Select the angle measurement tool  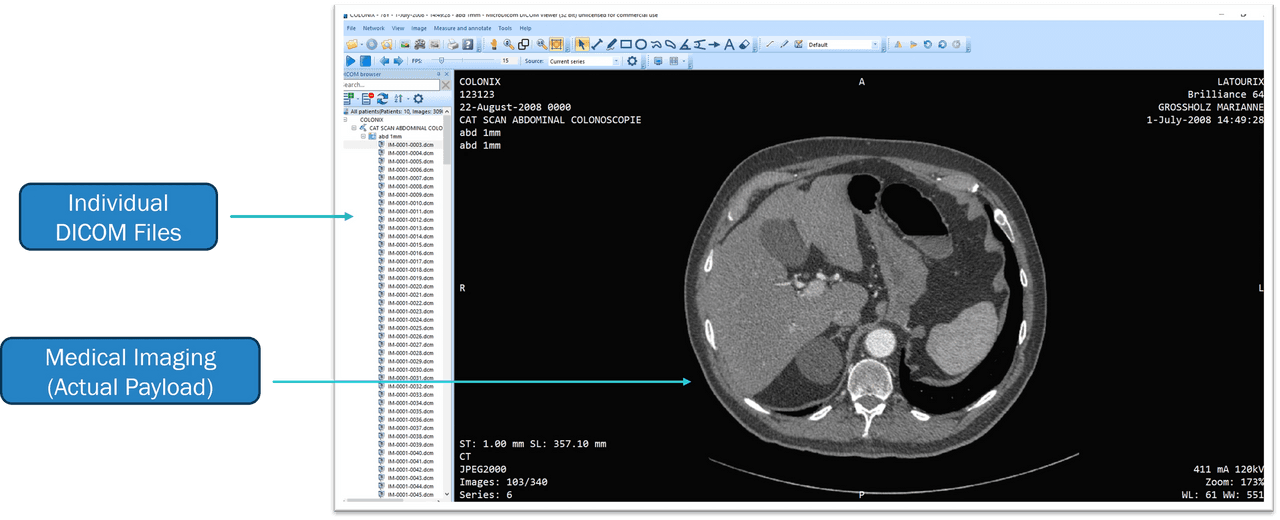[x=685, y=44]
